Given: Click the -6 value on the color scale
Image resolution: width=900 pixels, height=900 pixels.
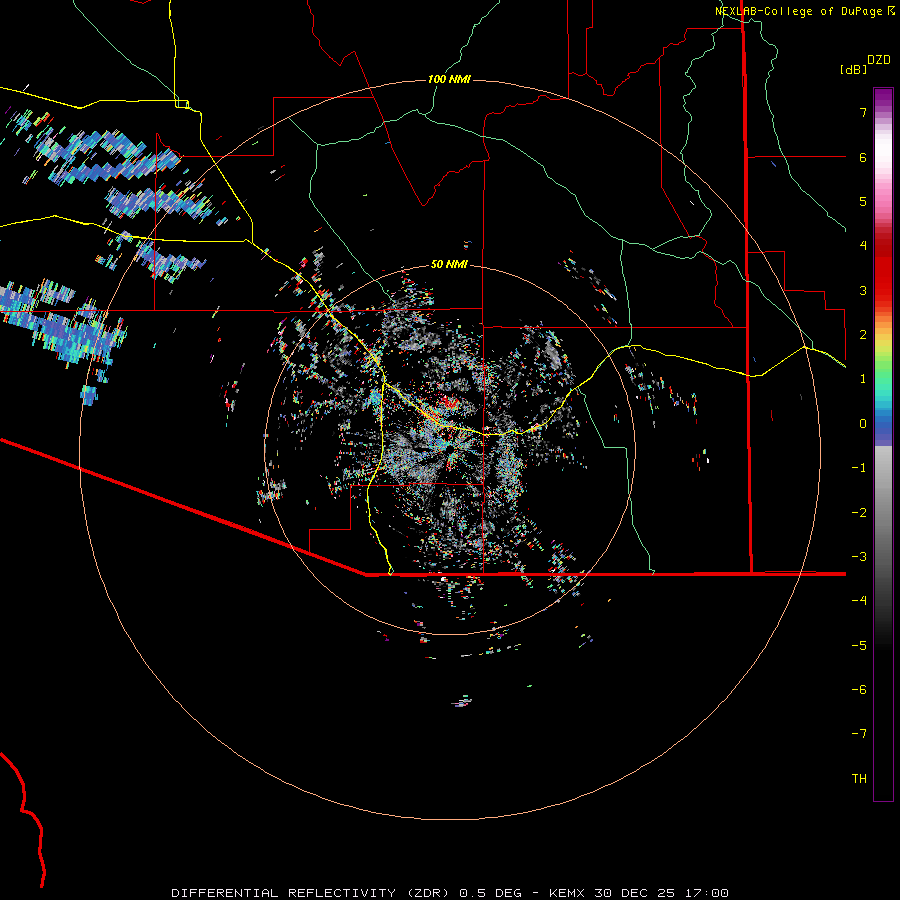Looking at the screenshot, I should tap(859, 690).
